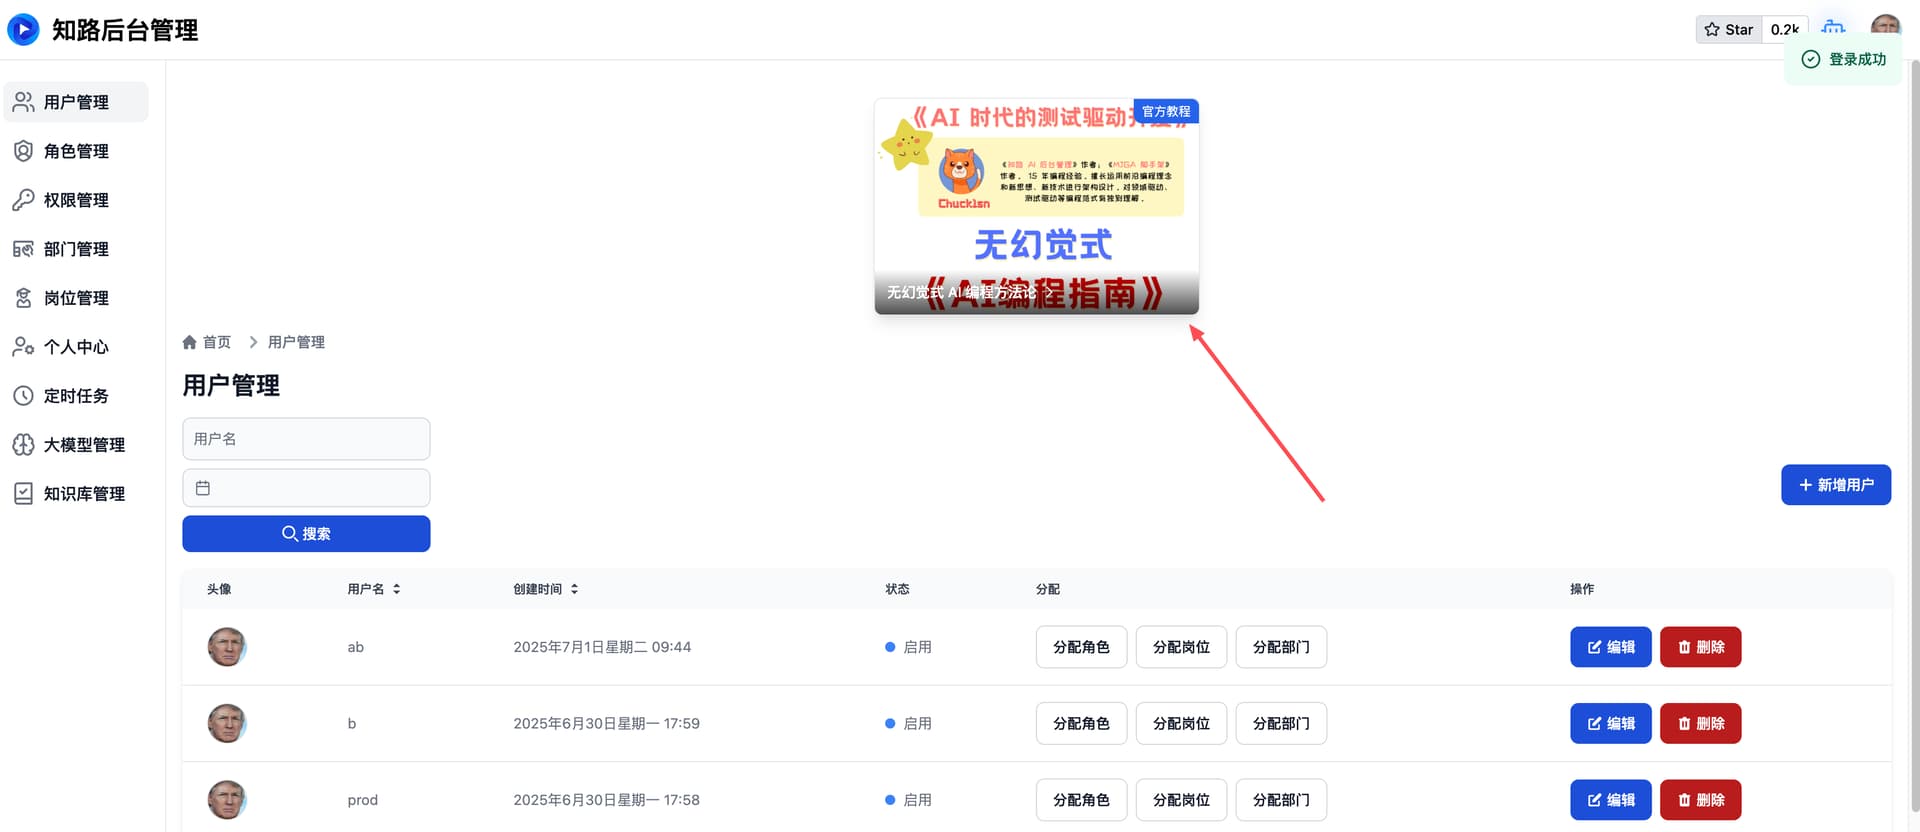Click the 0.2k star count

coord(1784,30)
